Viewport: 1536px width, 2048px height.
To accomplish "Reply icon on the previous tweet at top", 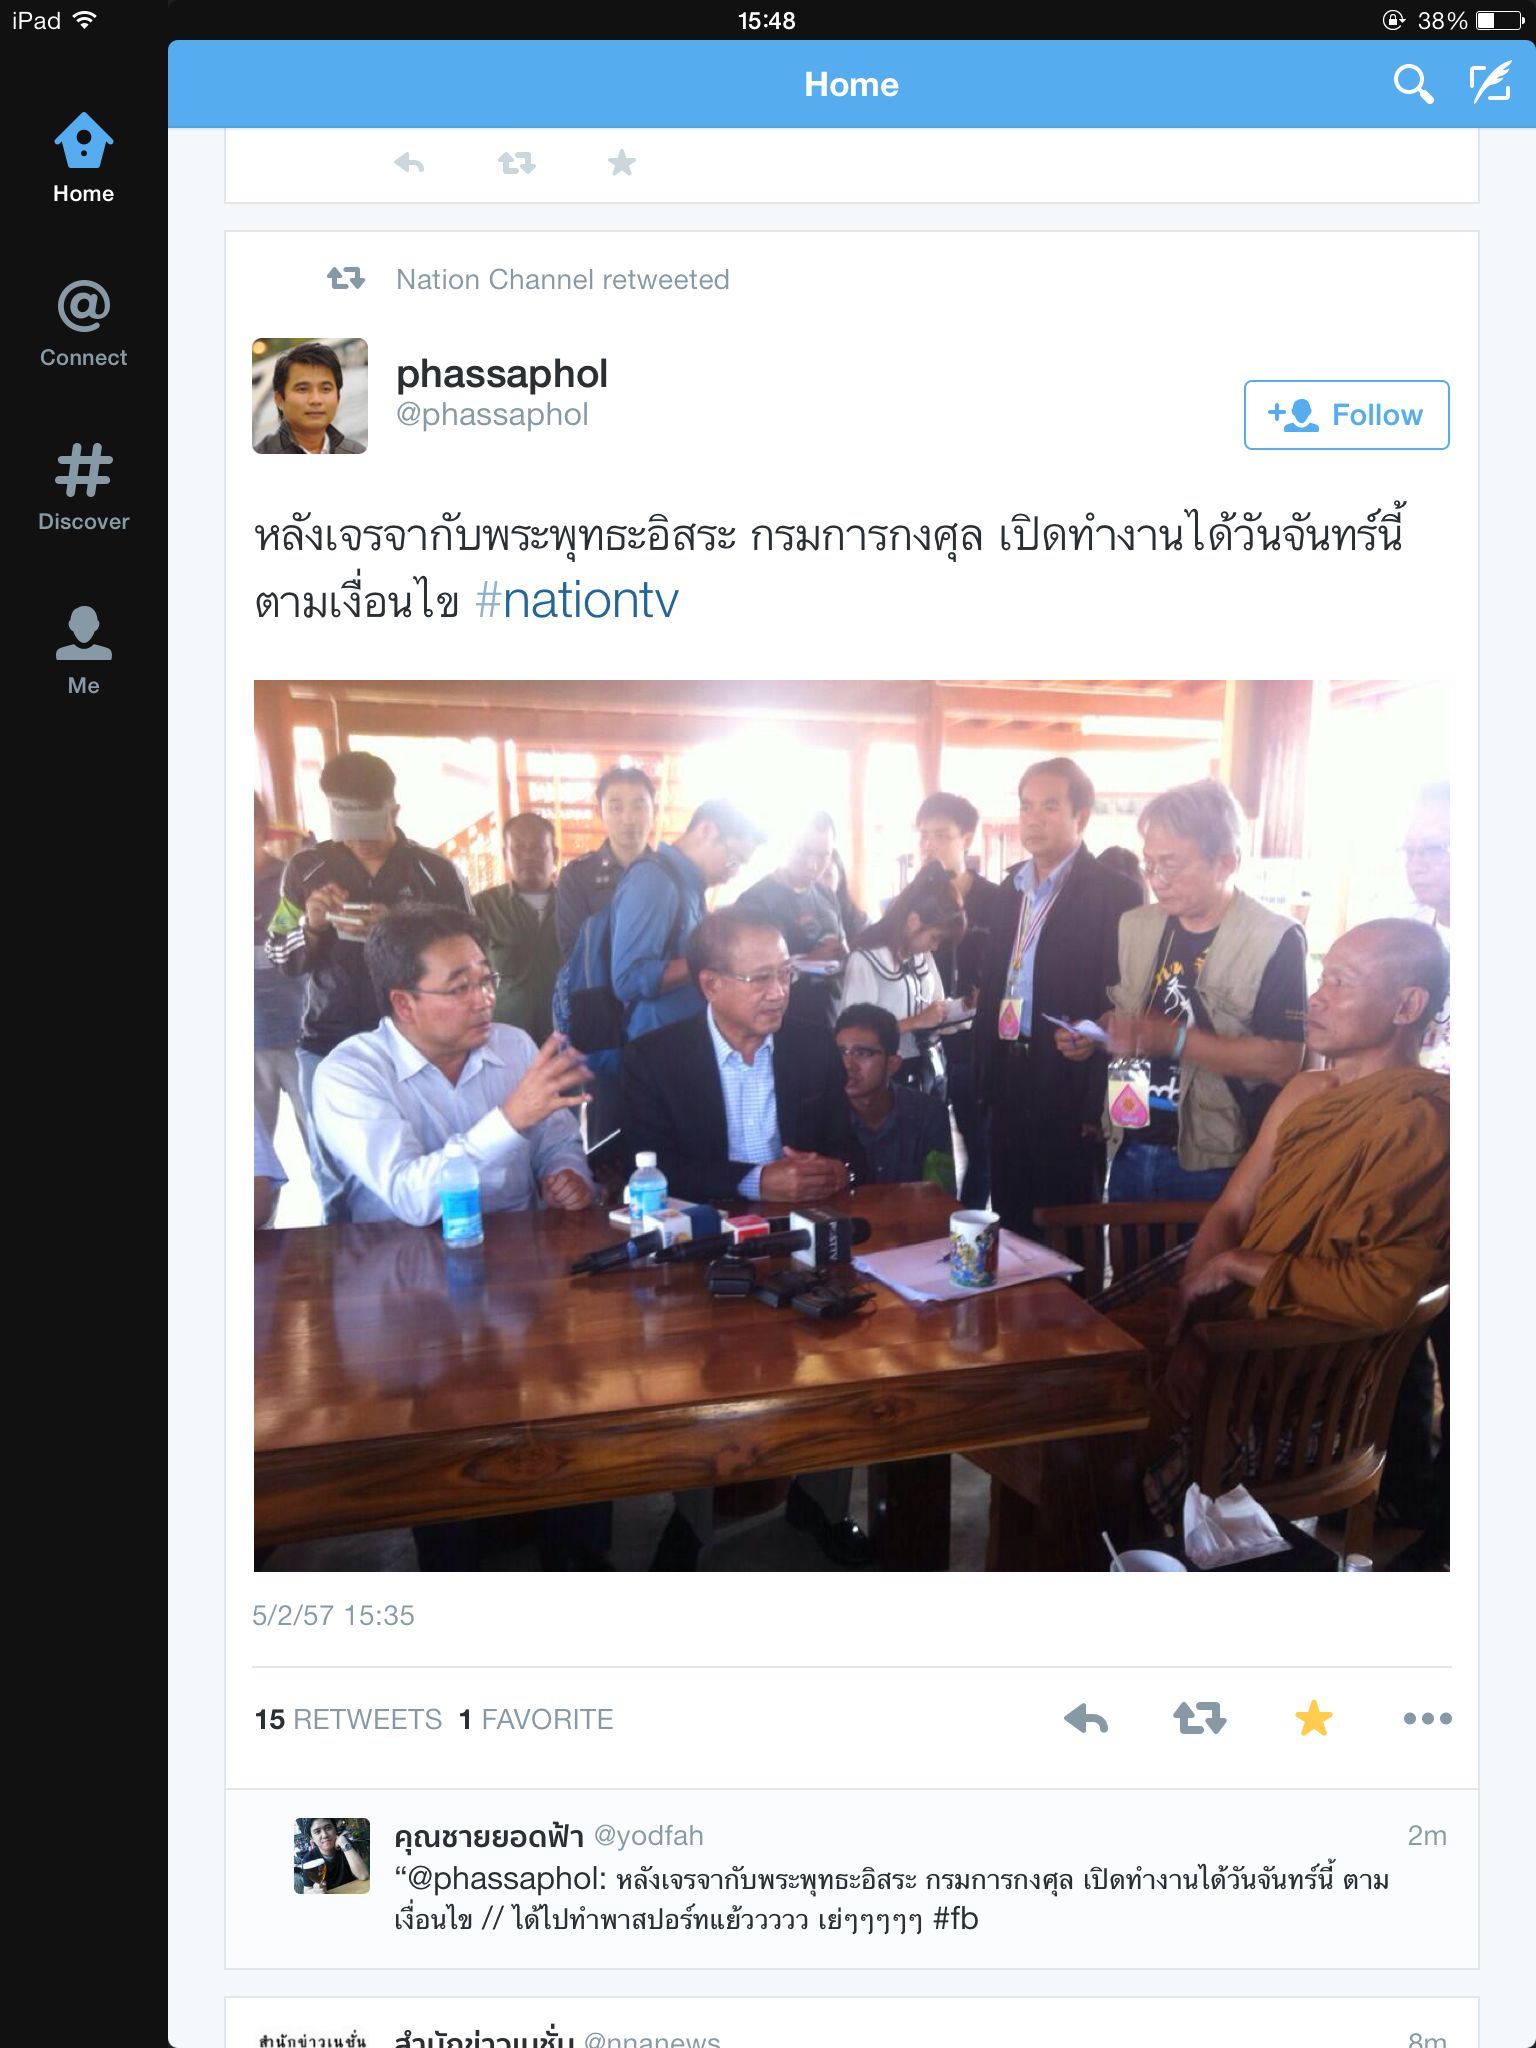I will coord(409,162).
